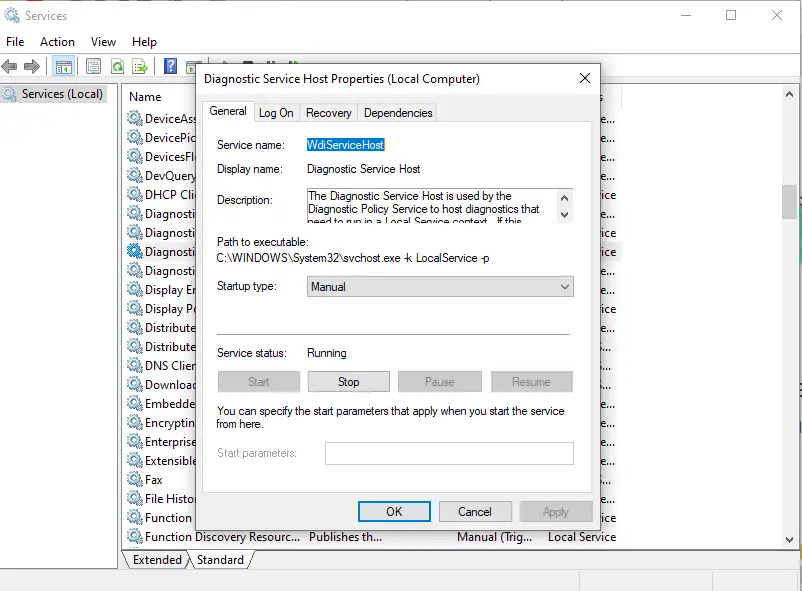Screen dimensions: 802x591
Task: Click the 'Diagnostic Service Host' display name text
Action: click(364, 169)
